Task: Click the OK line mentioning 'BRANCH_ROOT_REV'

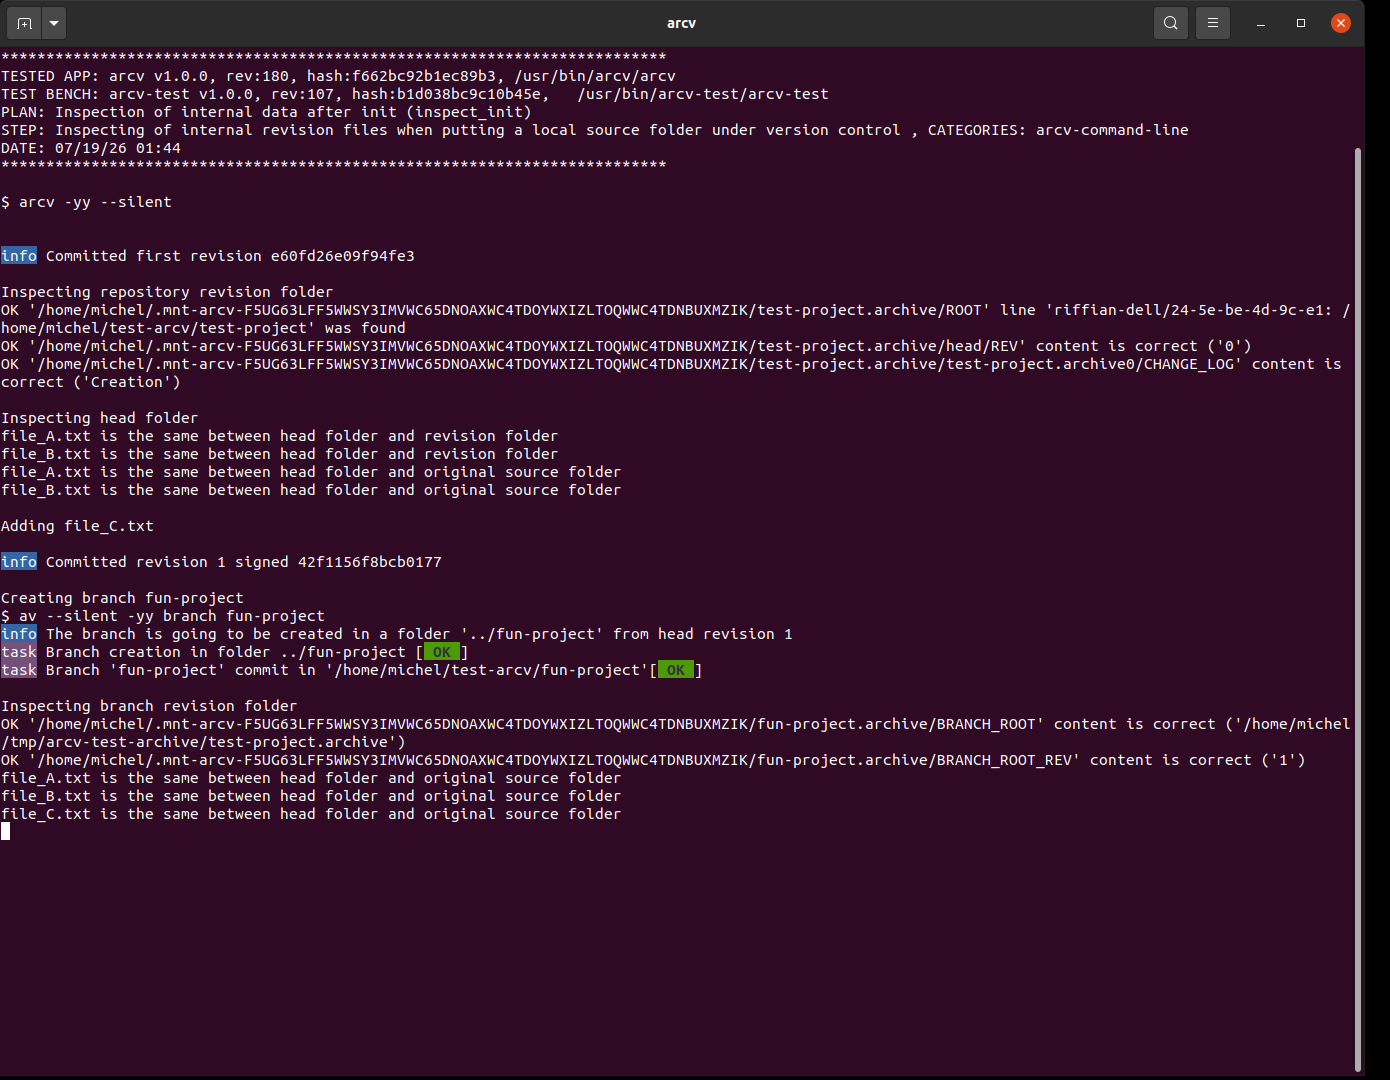Action: click(x=653, y=760)
